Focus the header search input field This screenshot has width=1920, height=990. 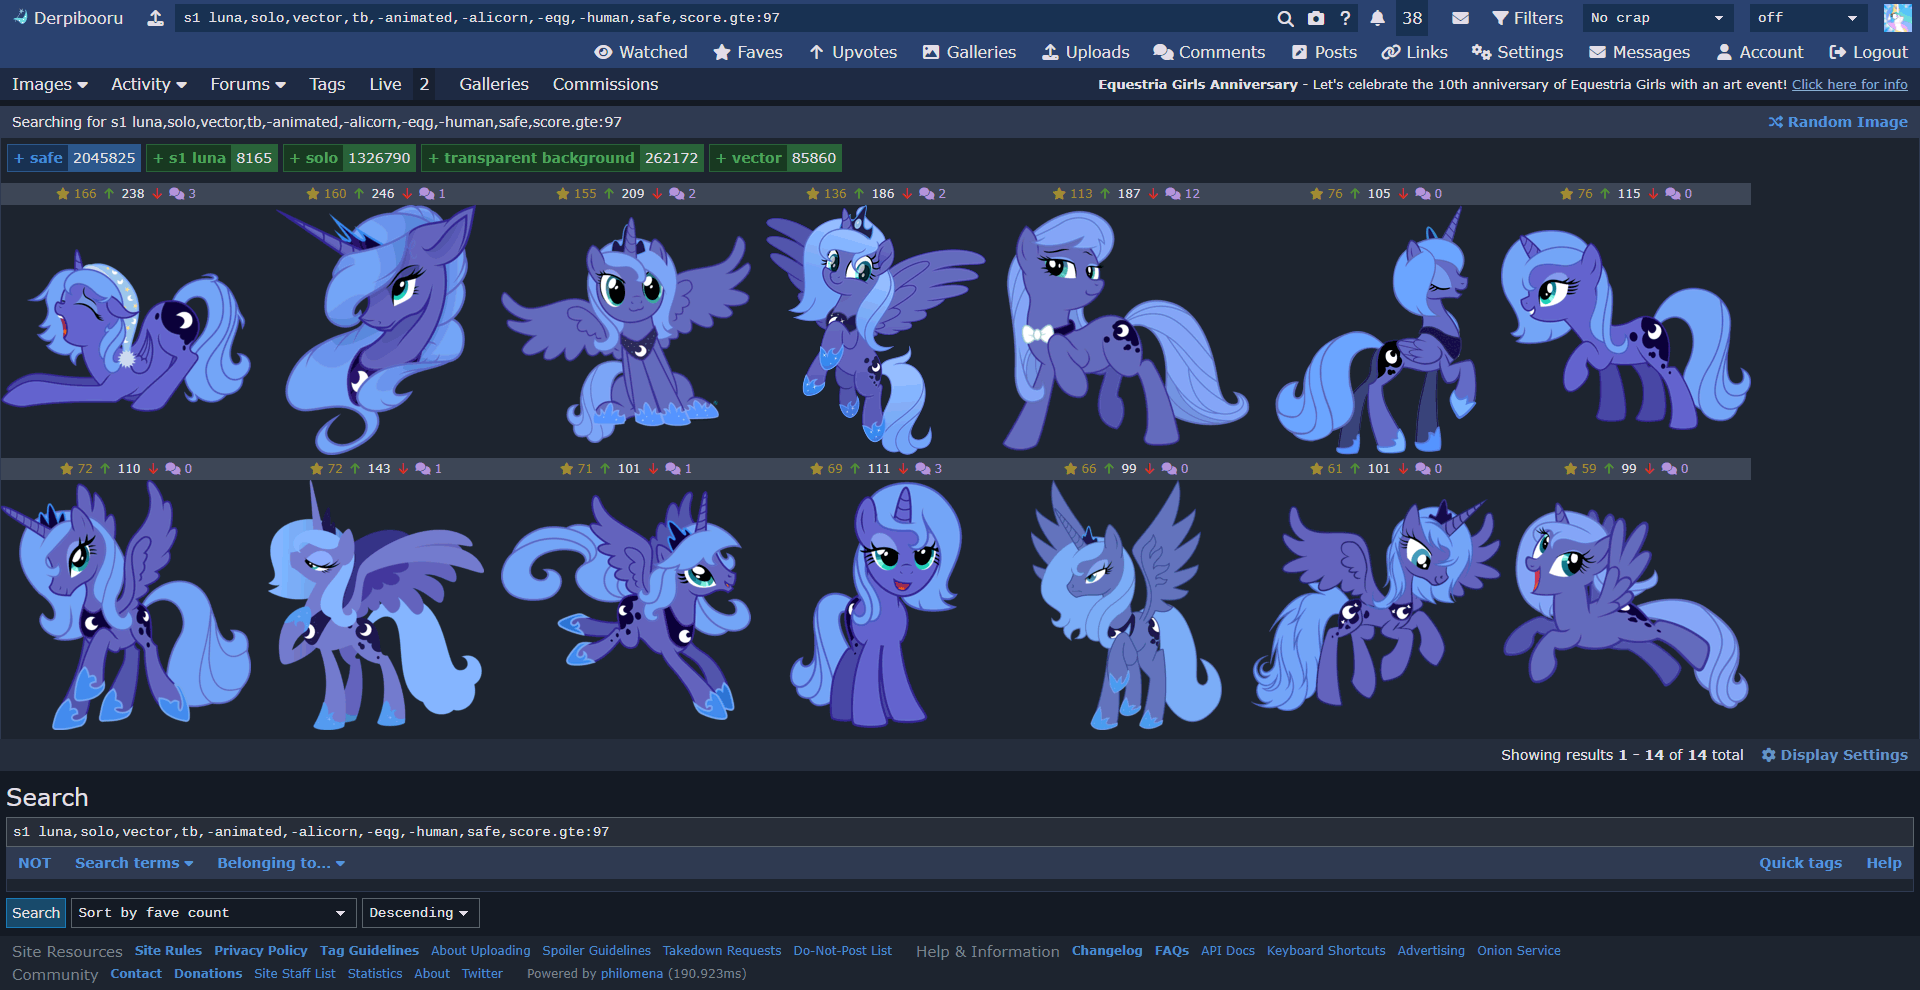click(722, 18)
